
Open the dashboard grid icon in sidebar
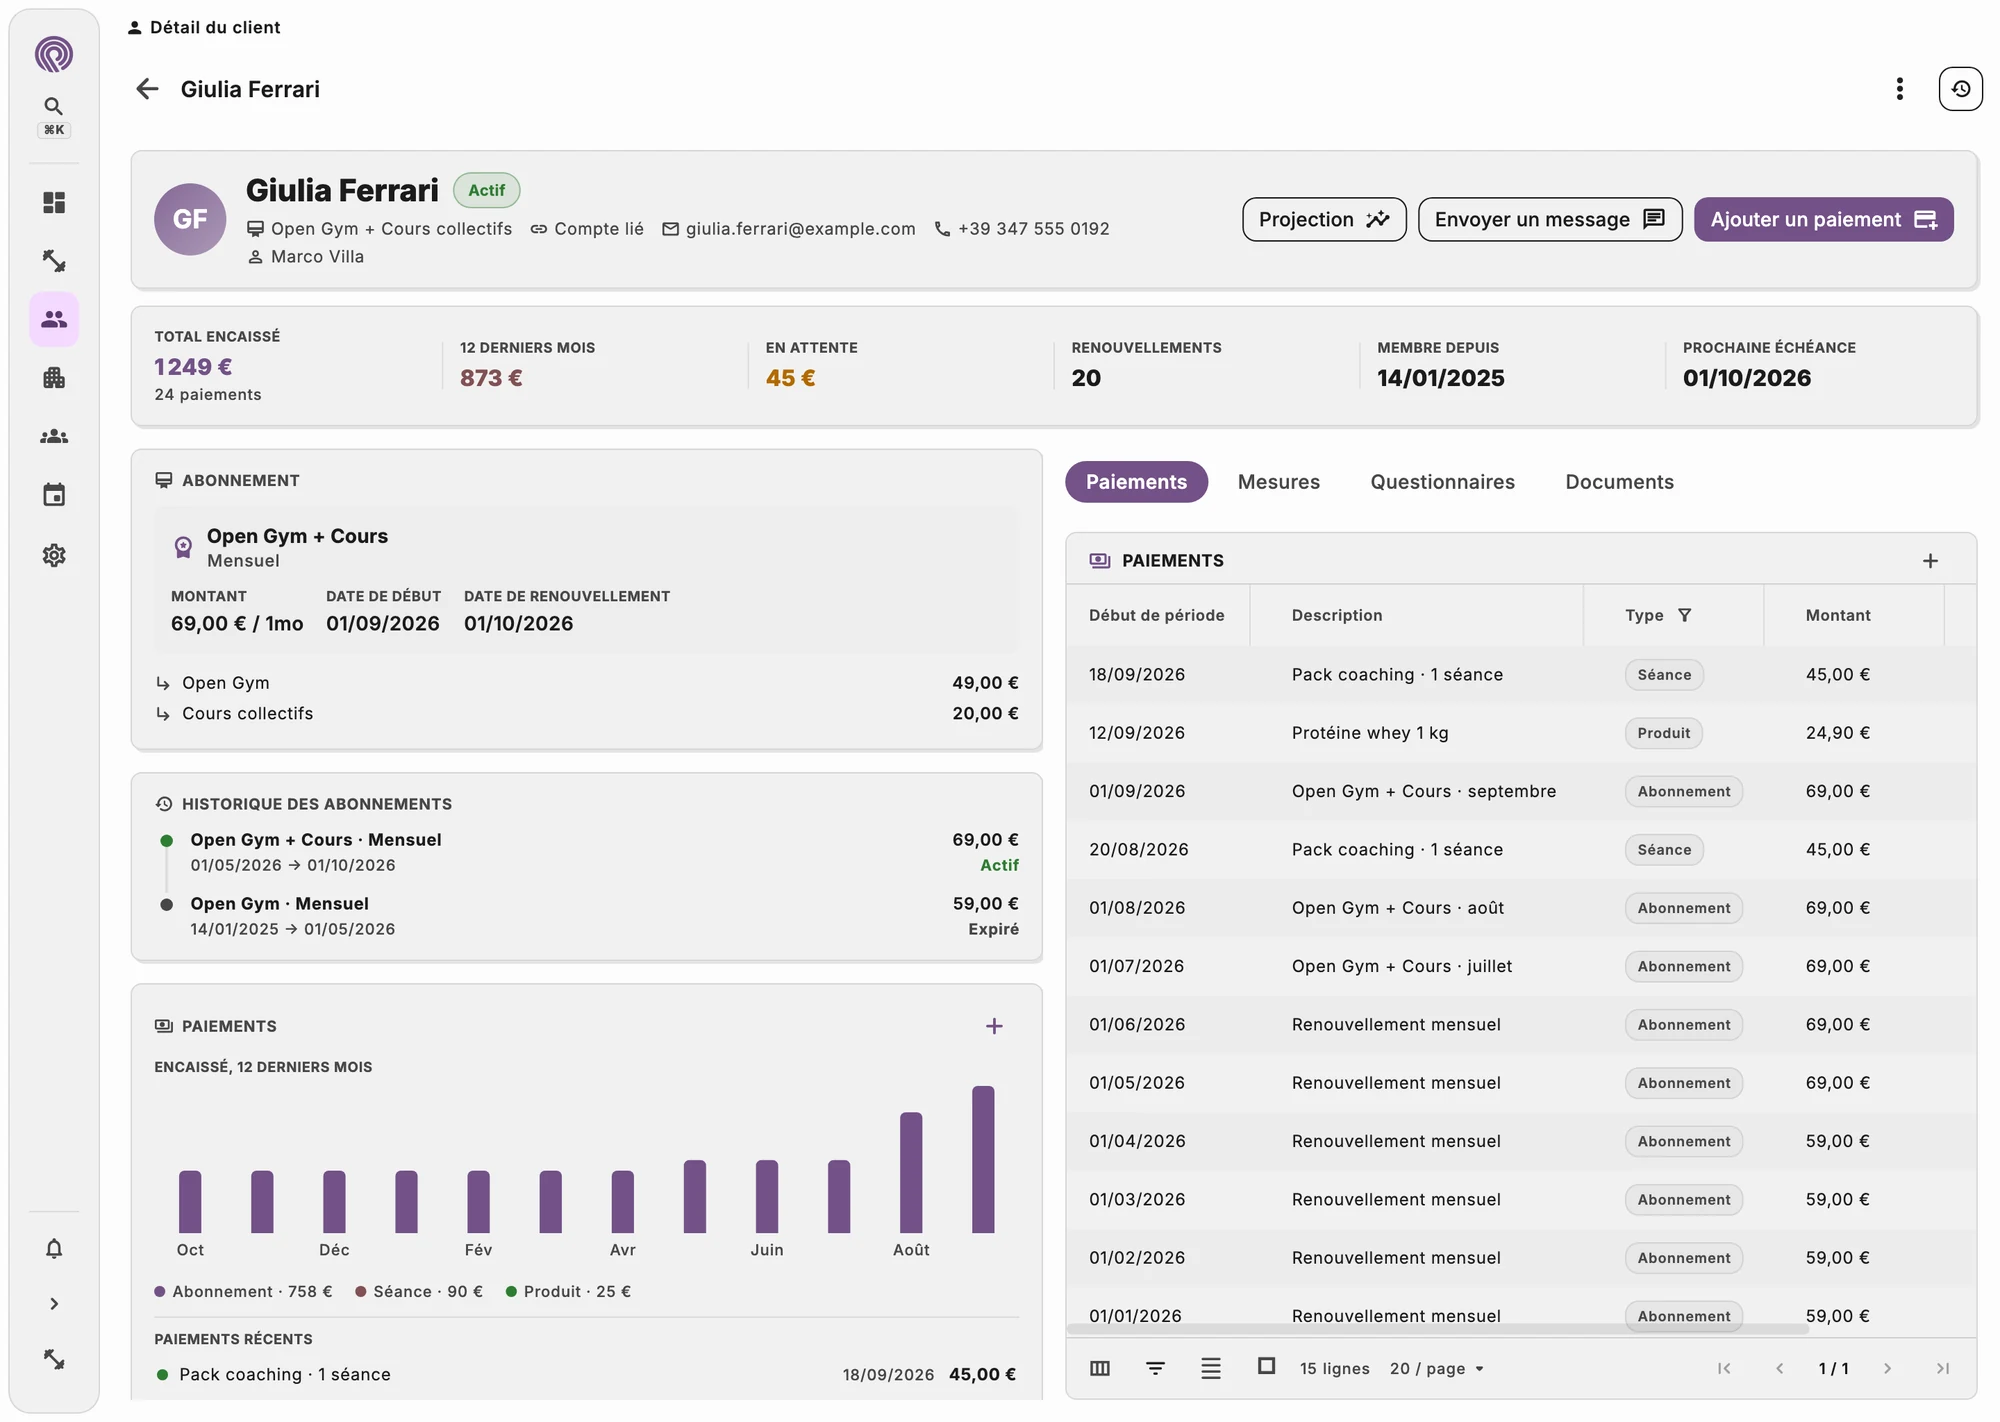tap(54, 203)
